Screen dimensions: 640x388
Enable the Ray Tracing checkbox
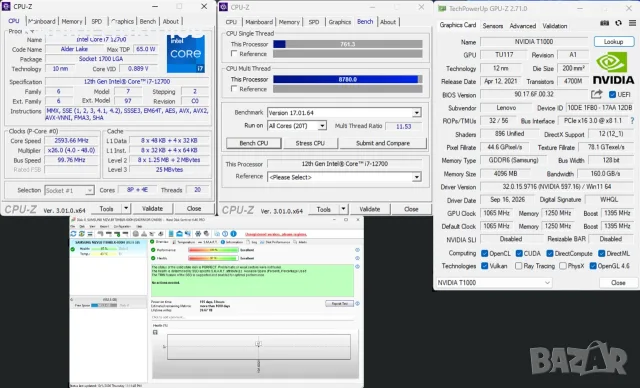tap(519, 266)
